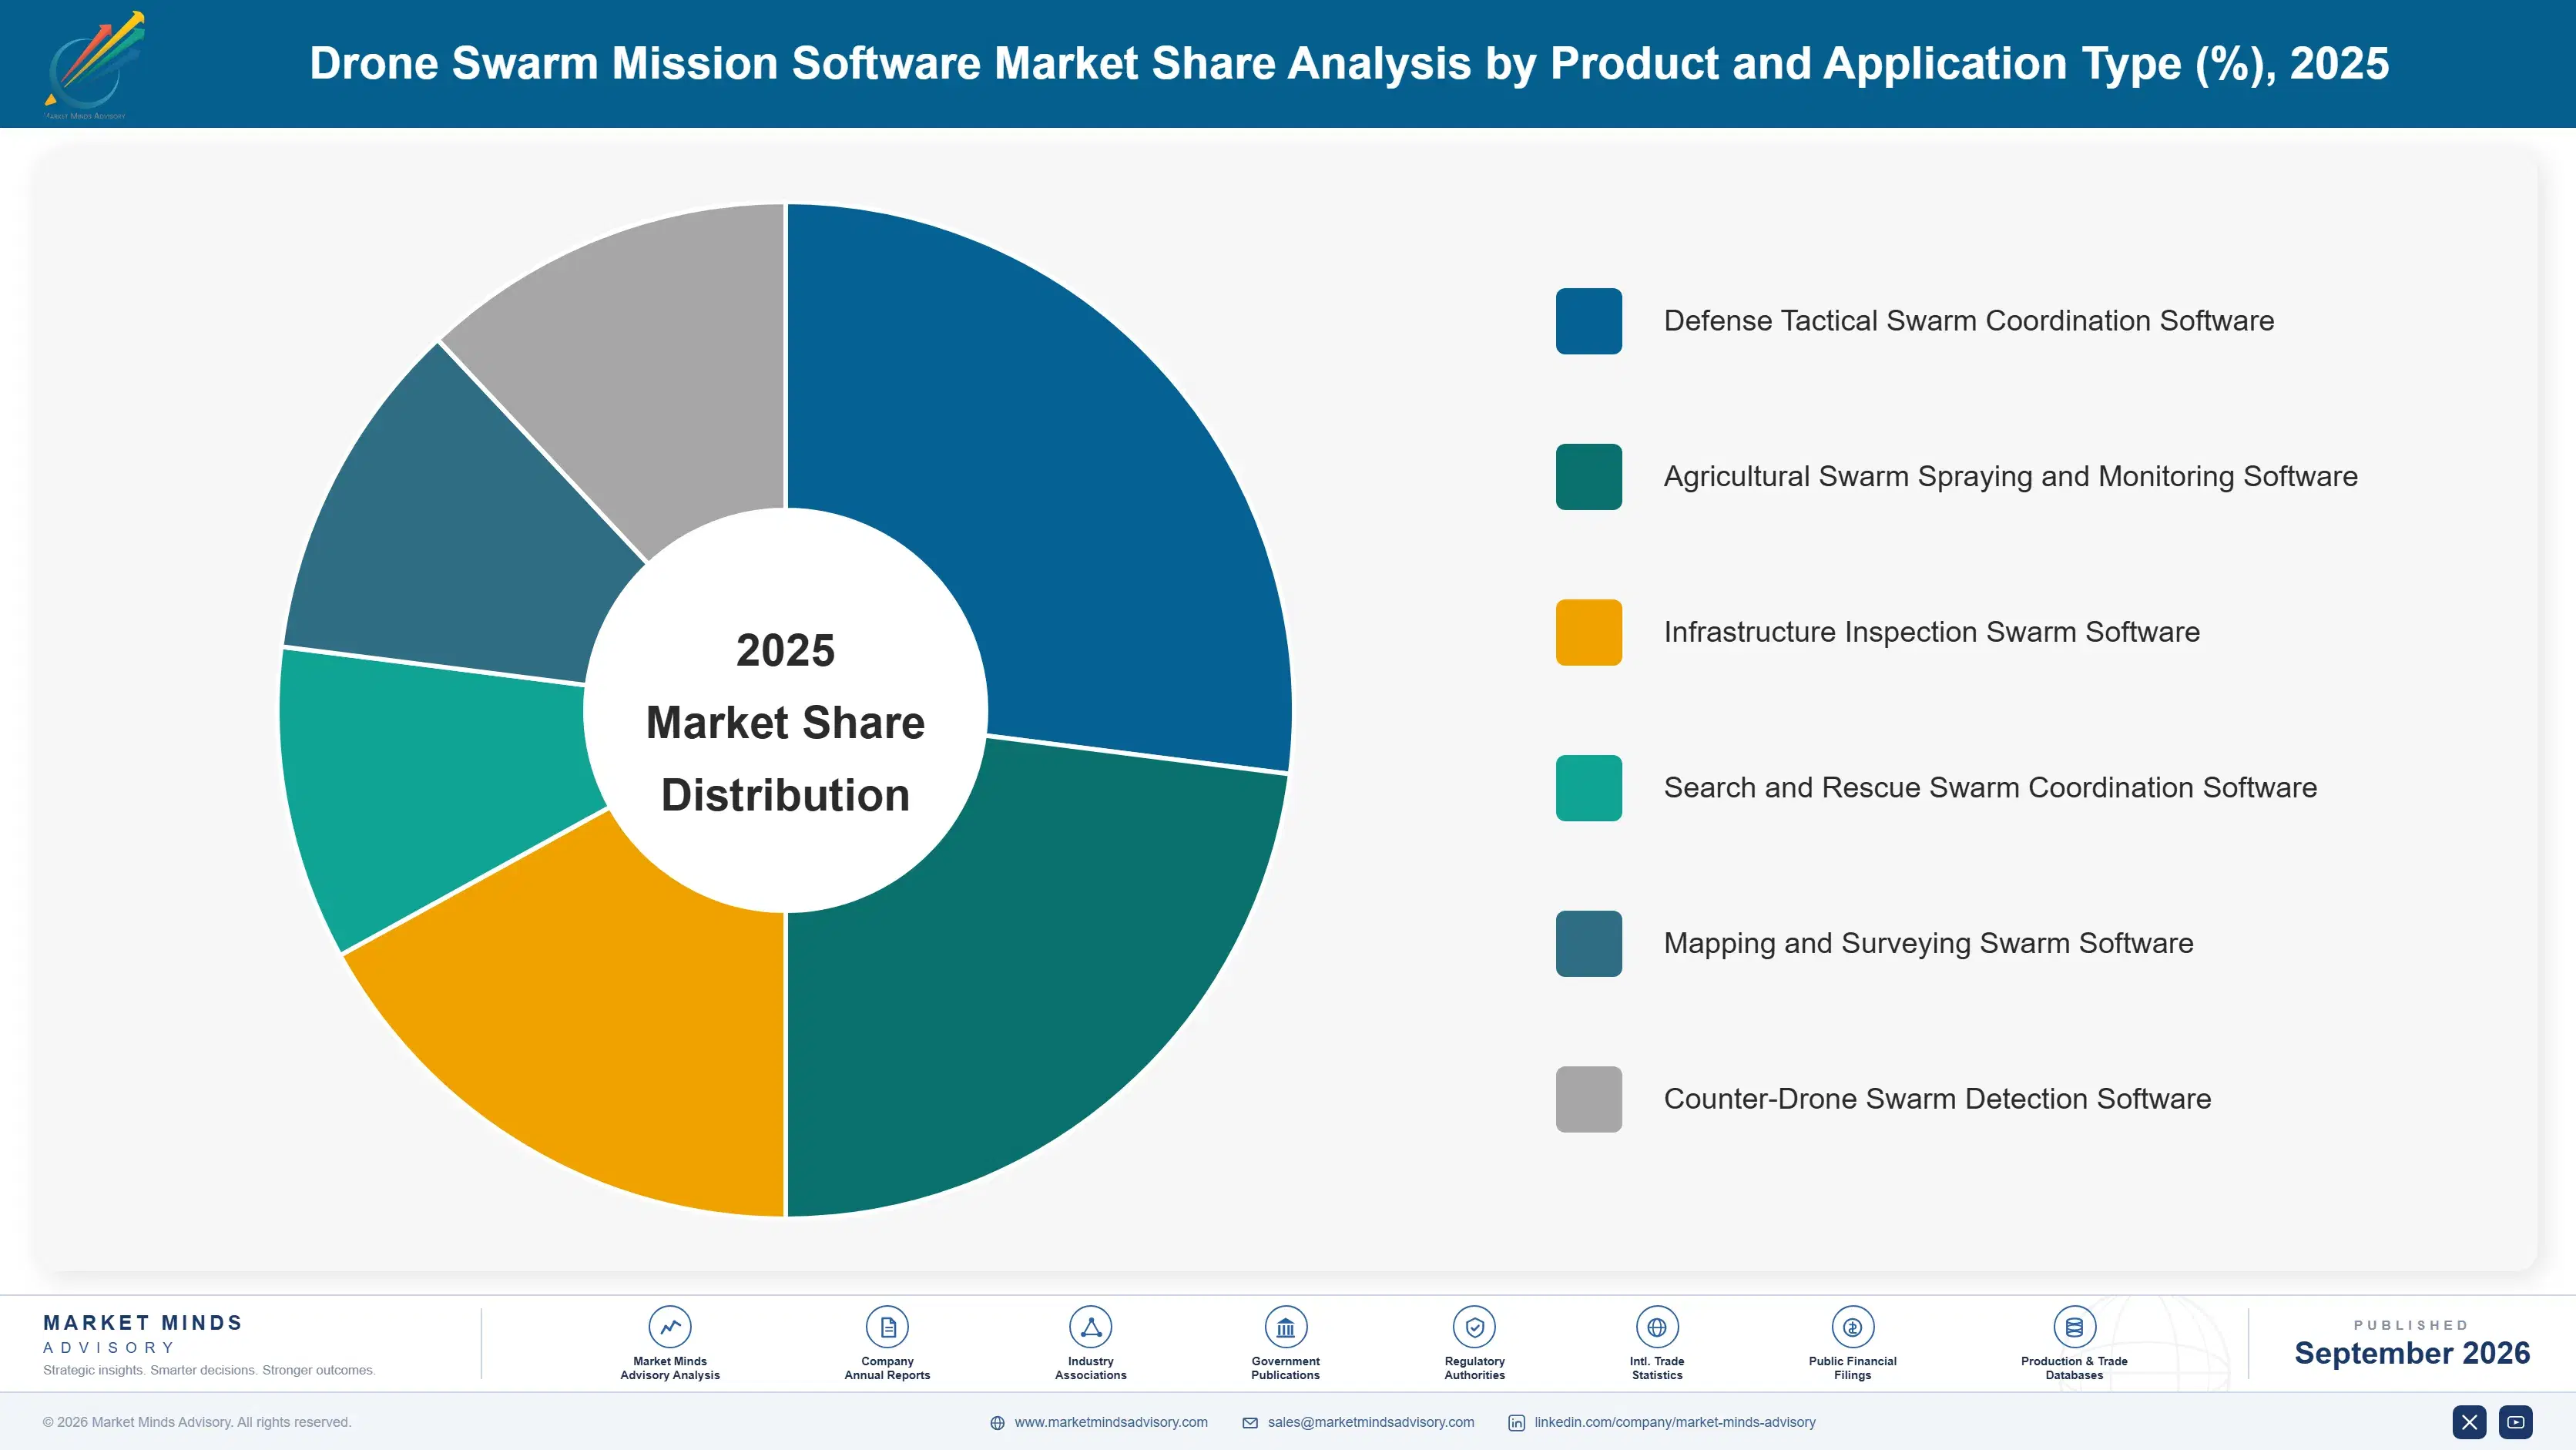
Task: Click the Market Minds Advisory logo in header
Action: click(x=94, y=65)
